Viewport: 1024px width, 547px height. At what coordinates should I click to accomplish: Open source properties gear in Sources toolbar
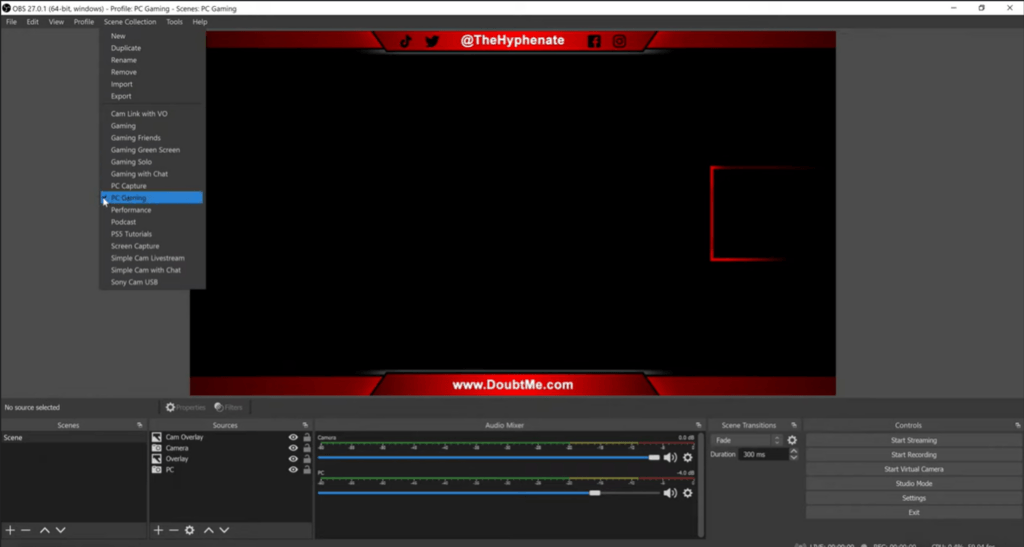[189, 530]
